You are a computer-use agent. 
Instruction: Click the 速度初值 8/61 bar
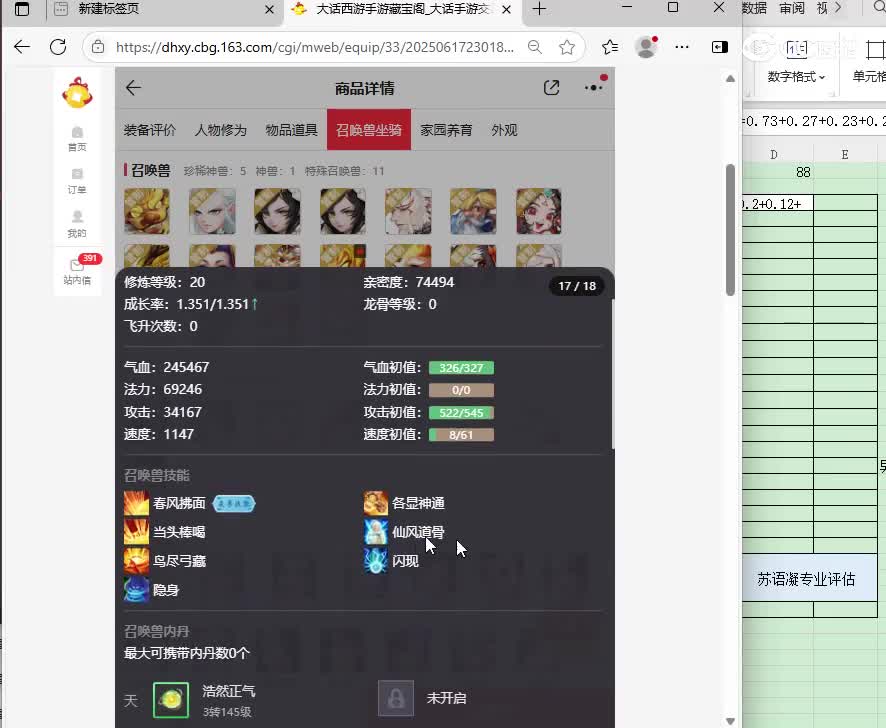(x=461, y=435)
